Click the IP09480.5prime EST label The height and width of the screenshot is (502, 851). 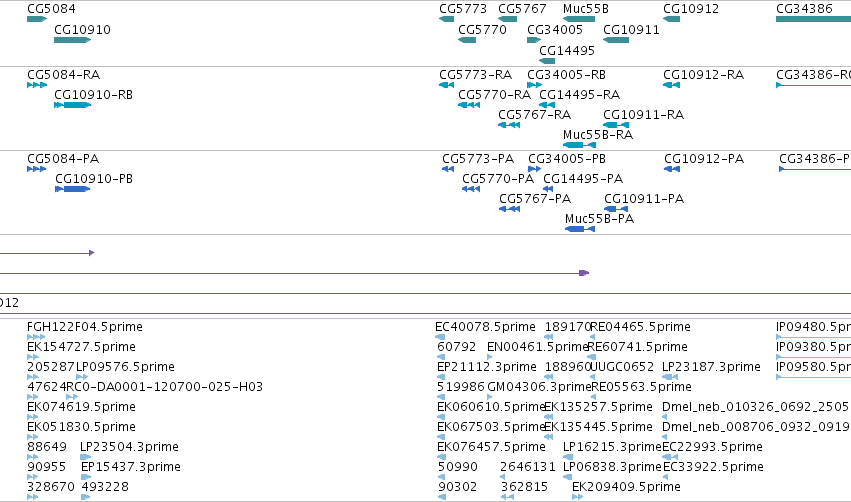point(814,327)
